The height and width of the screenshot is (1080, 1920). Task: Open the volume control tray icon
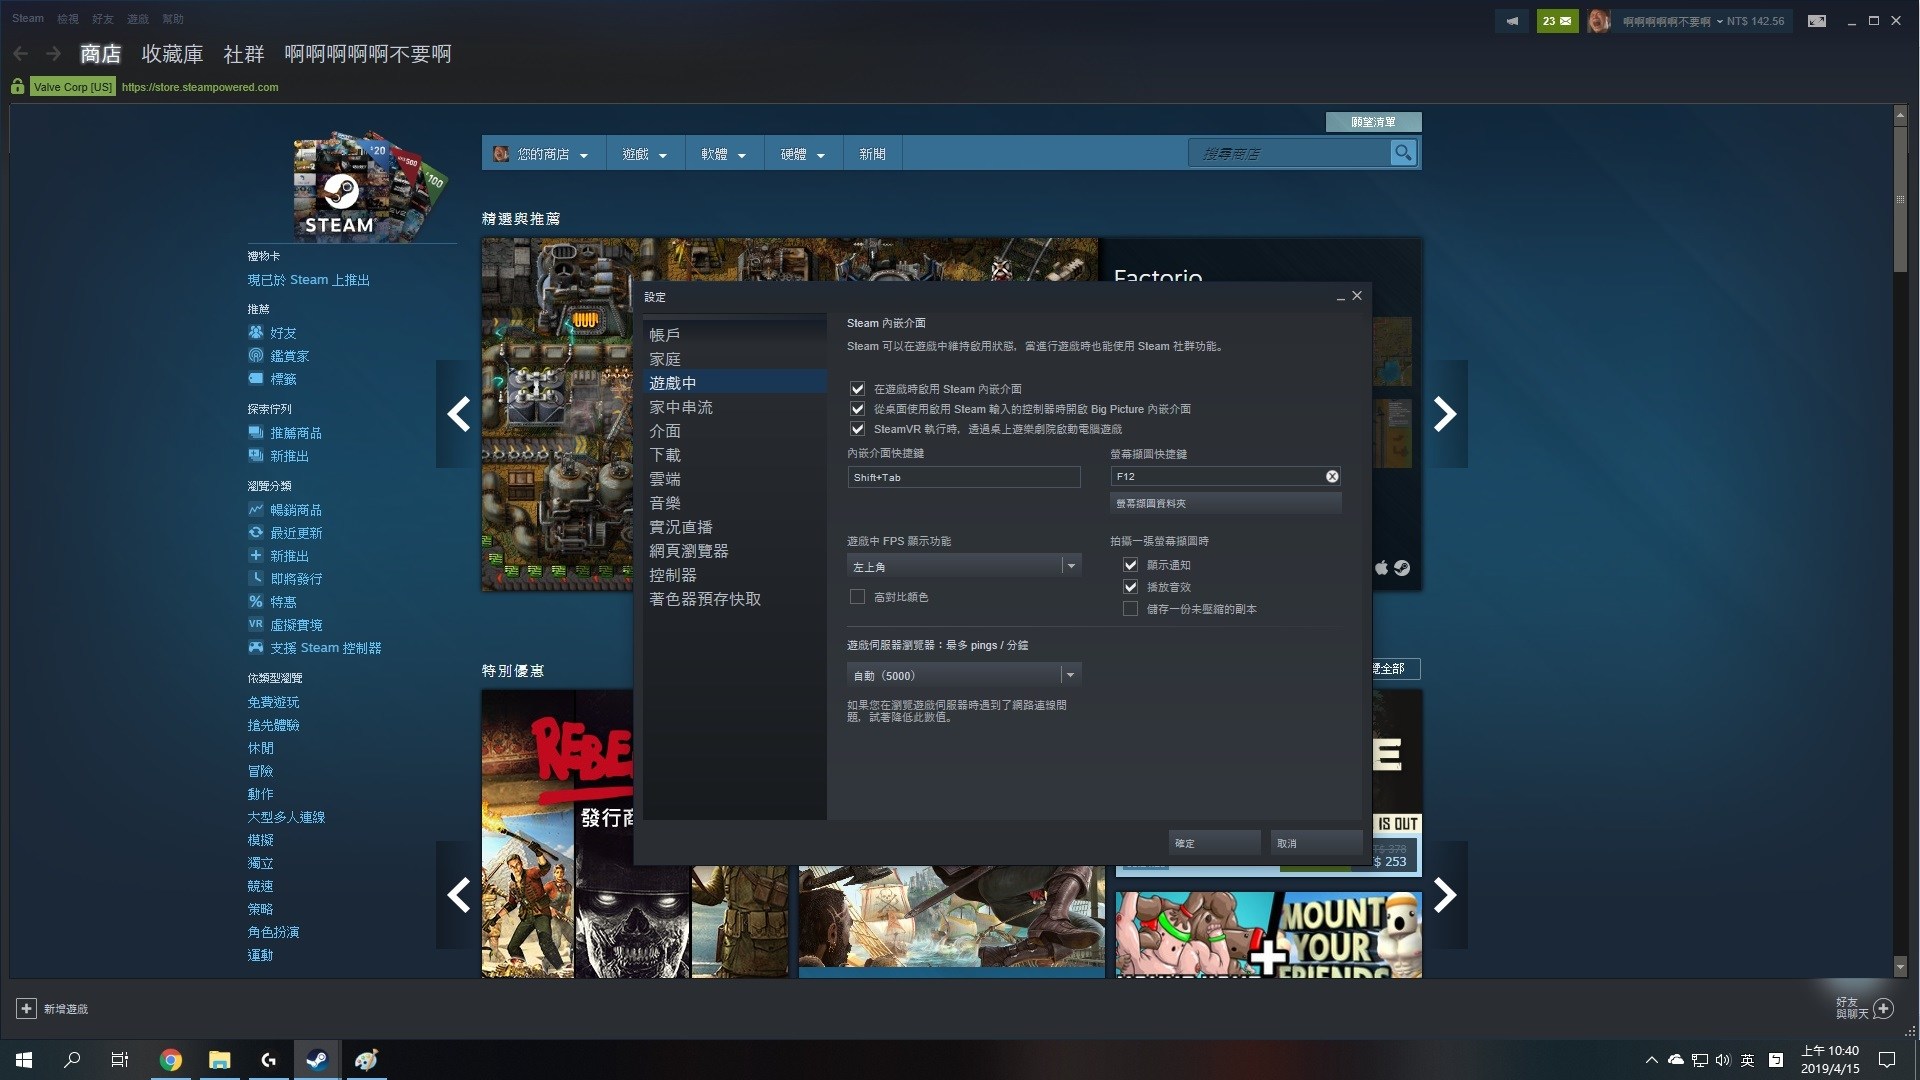coord(1722,1060)
